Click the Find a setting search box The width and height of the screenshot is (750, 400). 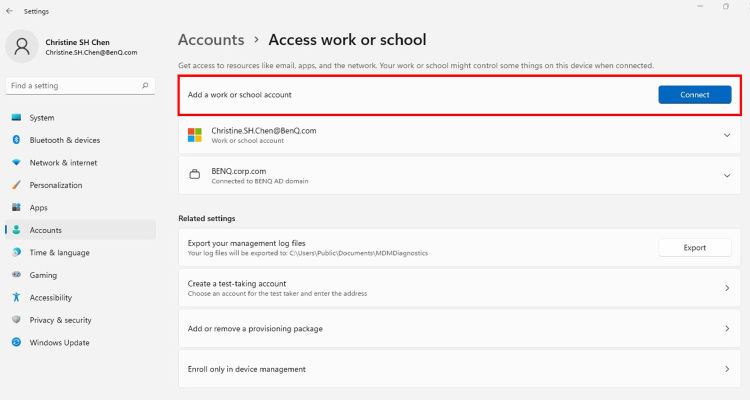coord(80,86)
